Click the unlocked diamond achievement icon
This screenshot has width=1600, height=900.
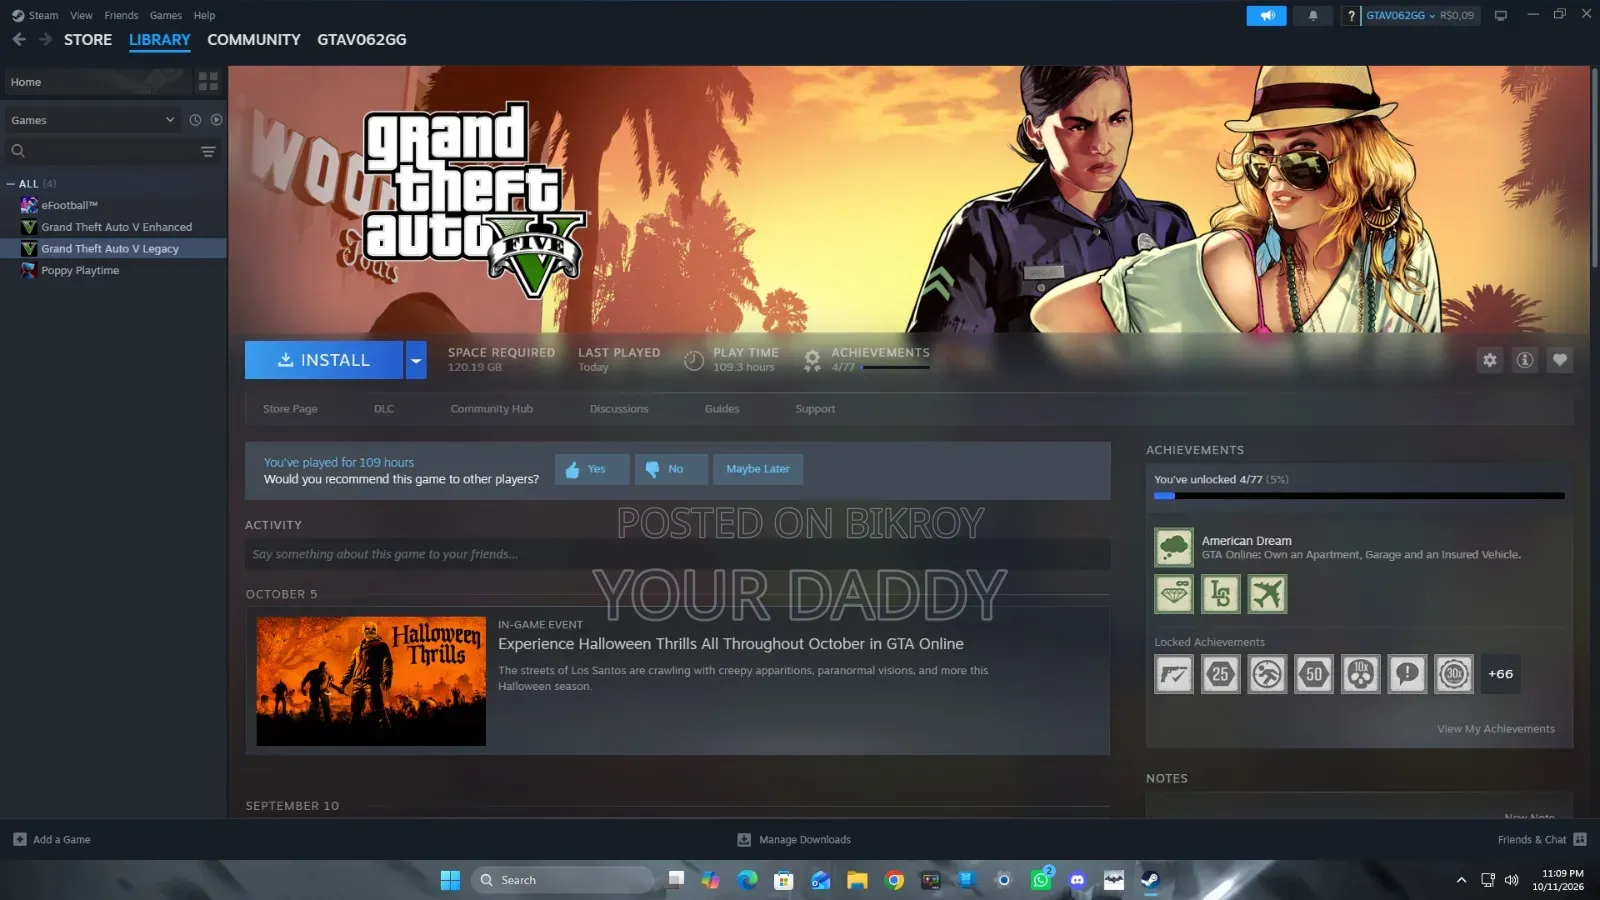click(1174, 594)
